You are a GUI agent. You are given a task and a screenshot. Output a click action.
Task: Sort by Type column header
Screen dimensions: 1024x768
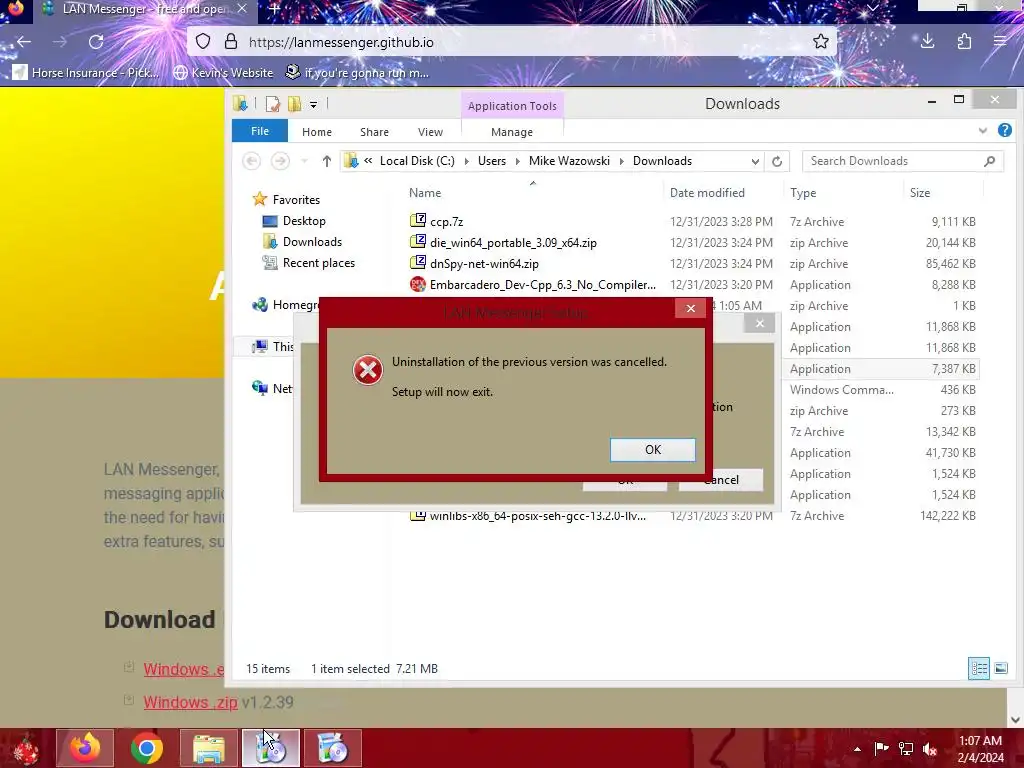click(803, 193)
